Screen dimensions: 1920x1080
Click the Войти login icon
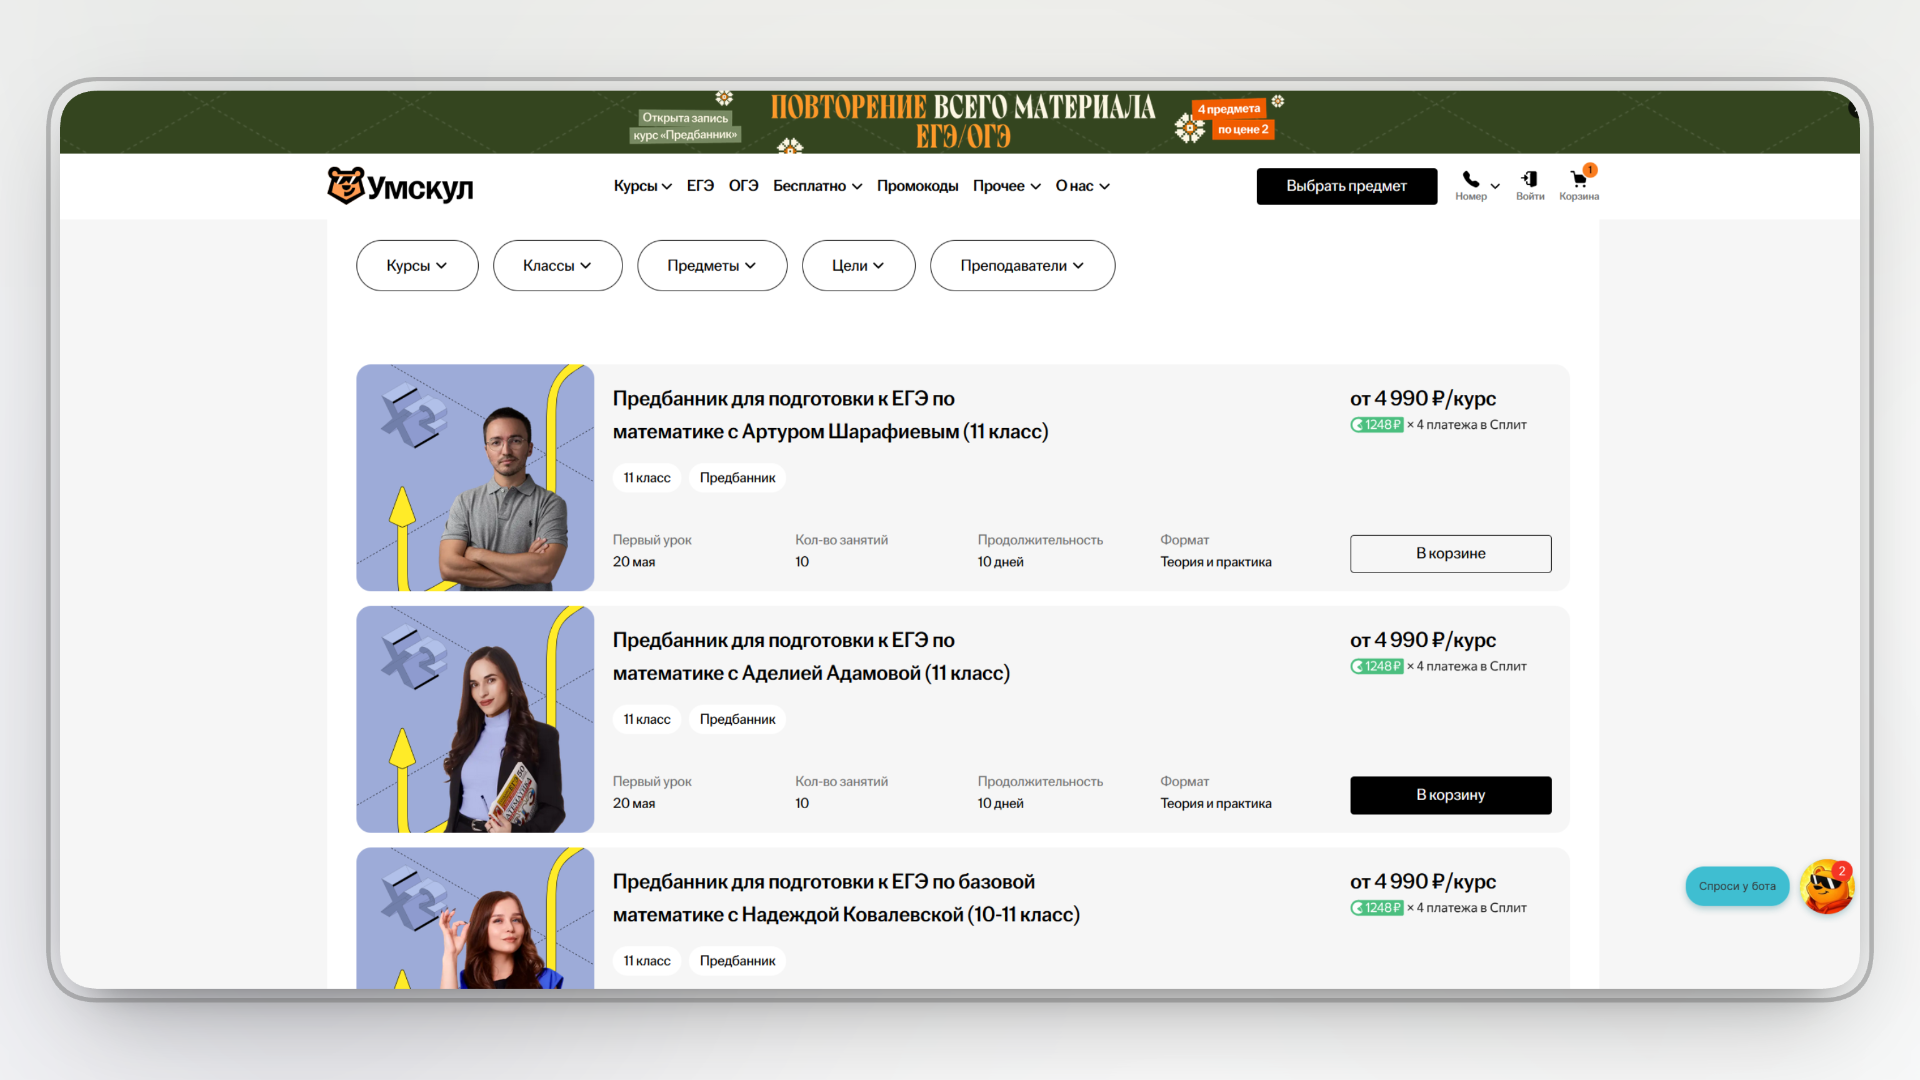[x=1529, y=185]
